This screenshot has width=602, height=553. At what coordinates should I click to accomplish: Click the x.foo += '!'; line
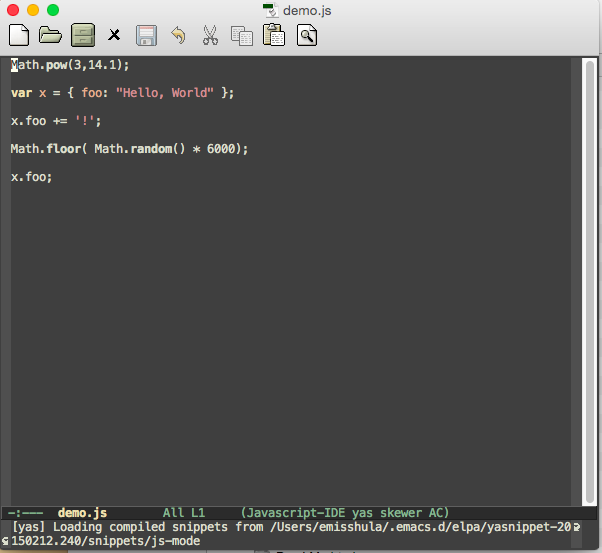click(x=56, y=121)
